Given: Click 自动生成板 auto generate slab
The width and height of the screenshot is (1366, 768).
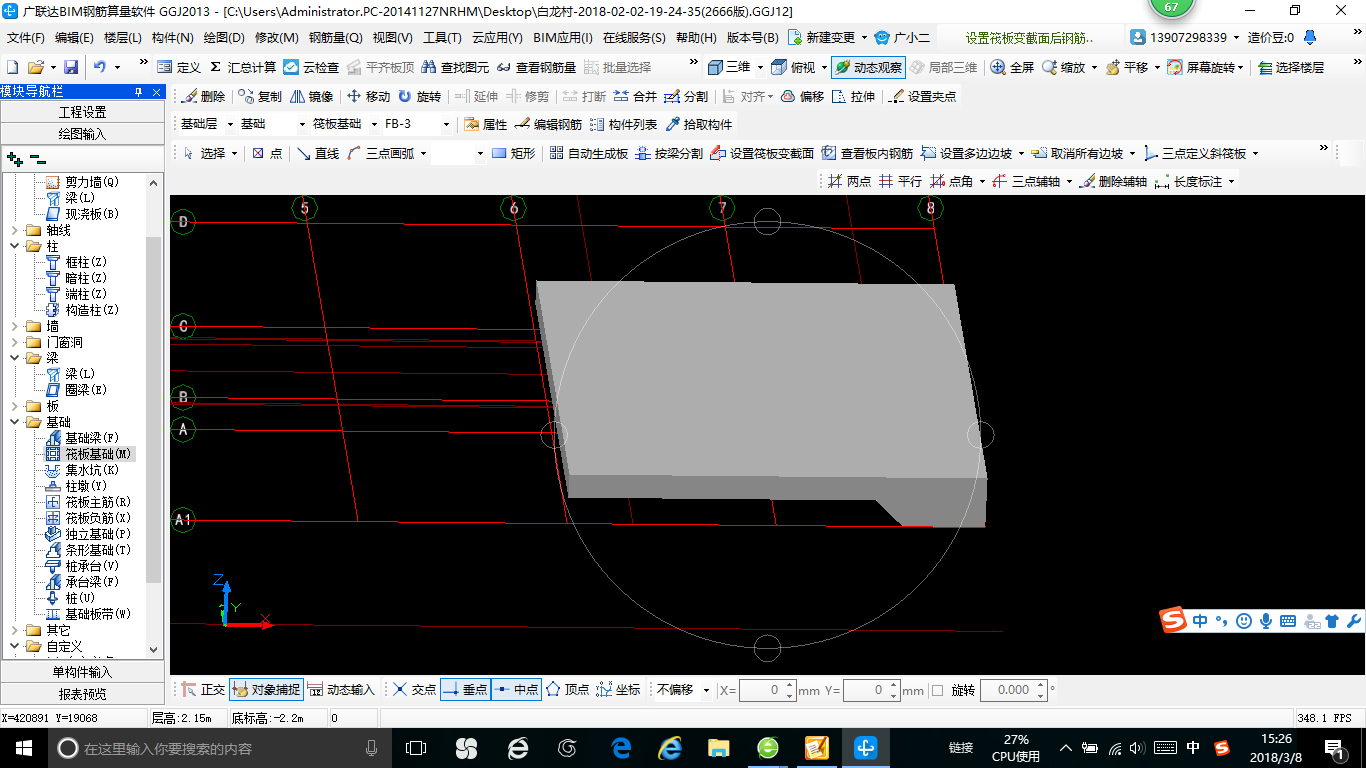Looking at the screenshot, I should [x=589, y=153].
